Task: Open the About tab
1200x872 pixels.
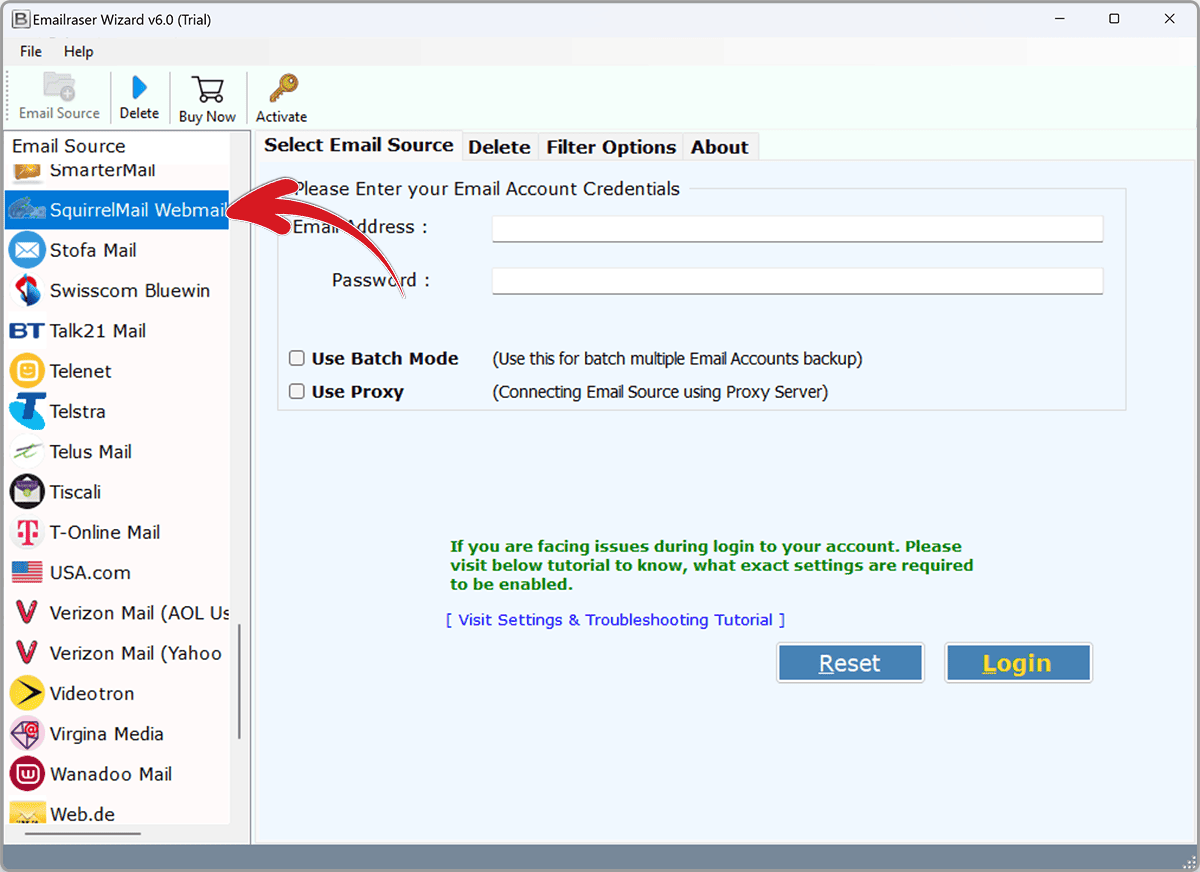Action: (x=719, y=147)
